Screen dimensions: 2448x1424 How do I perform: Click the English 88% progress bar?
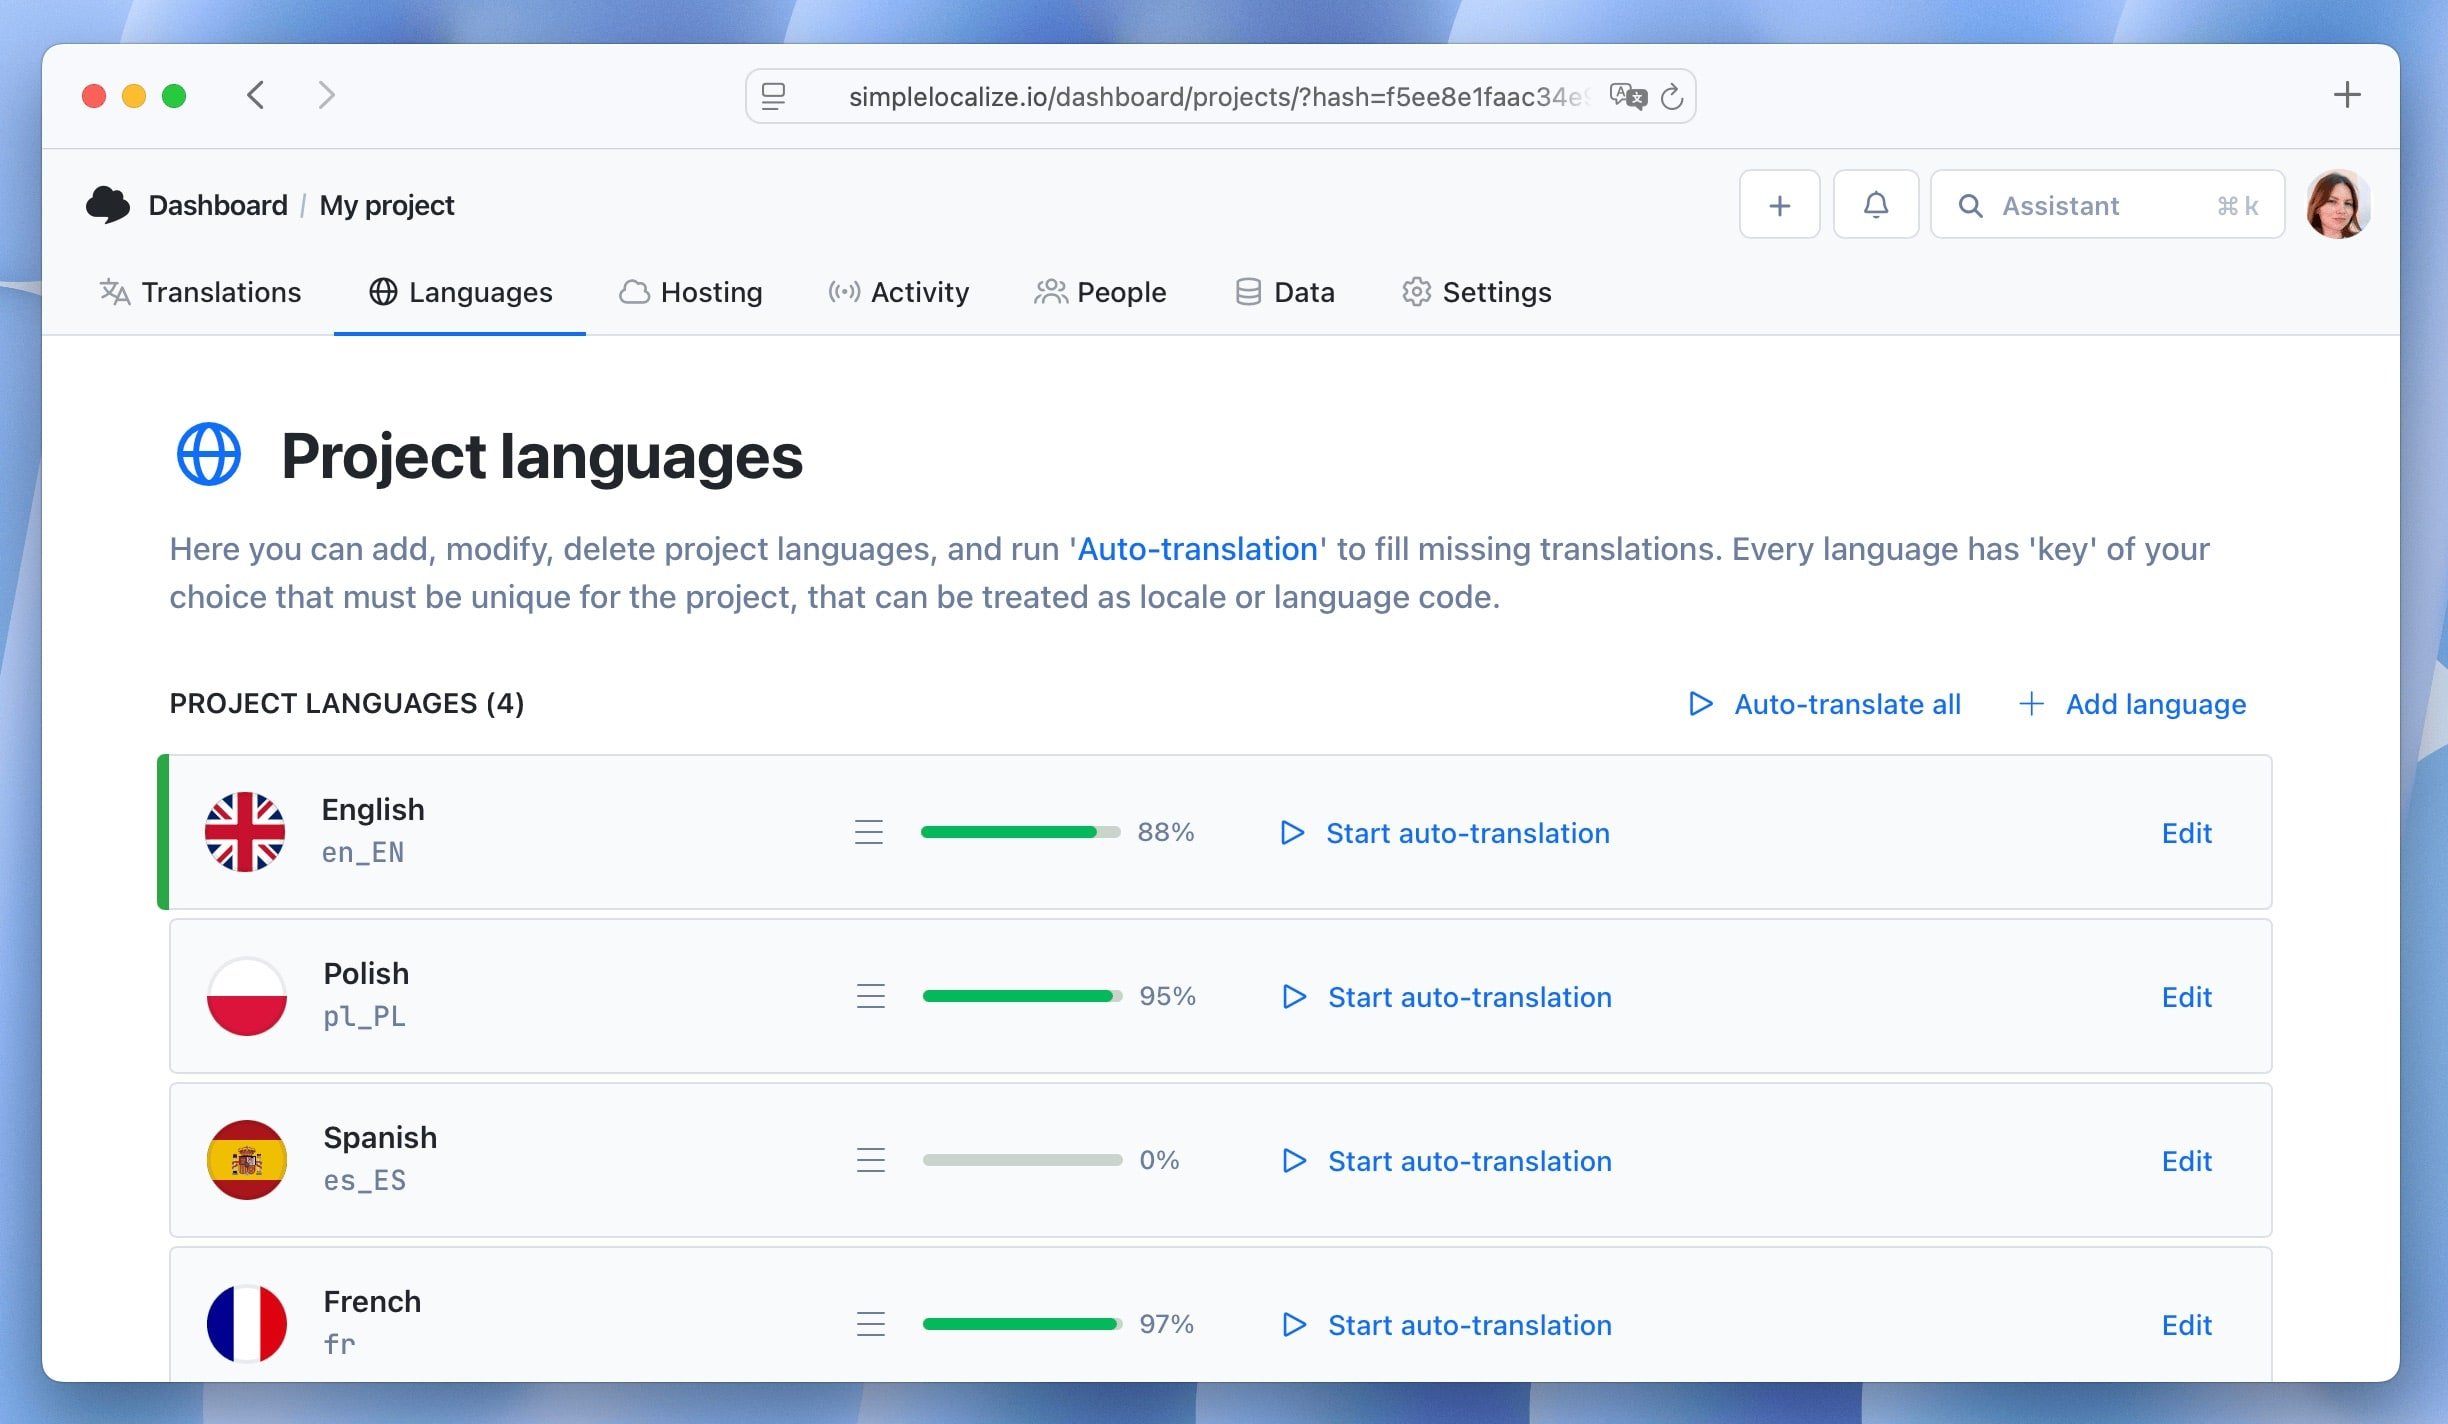(1019, 831)
